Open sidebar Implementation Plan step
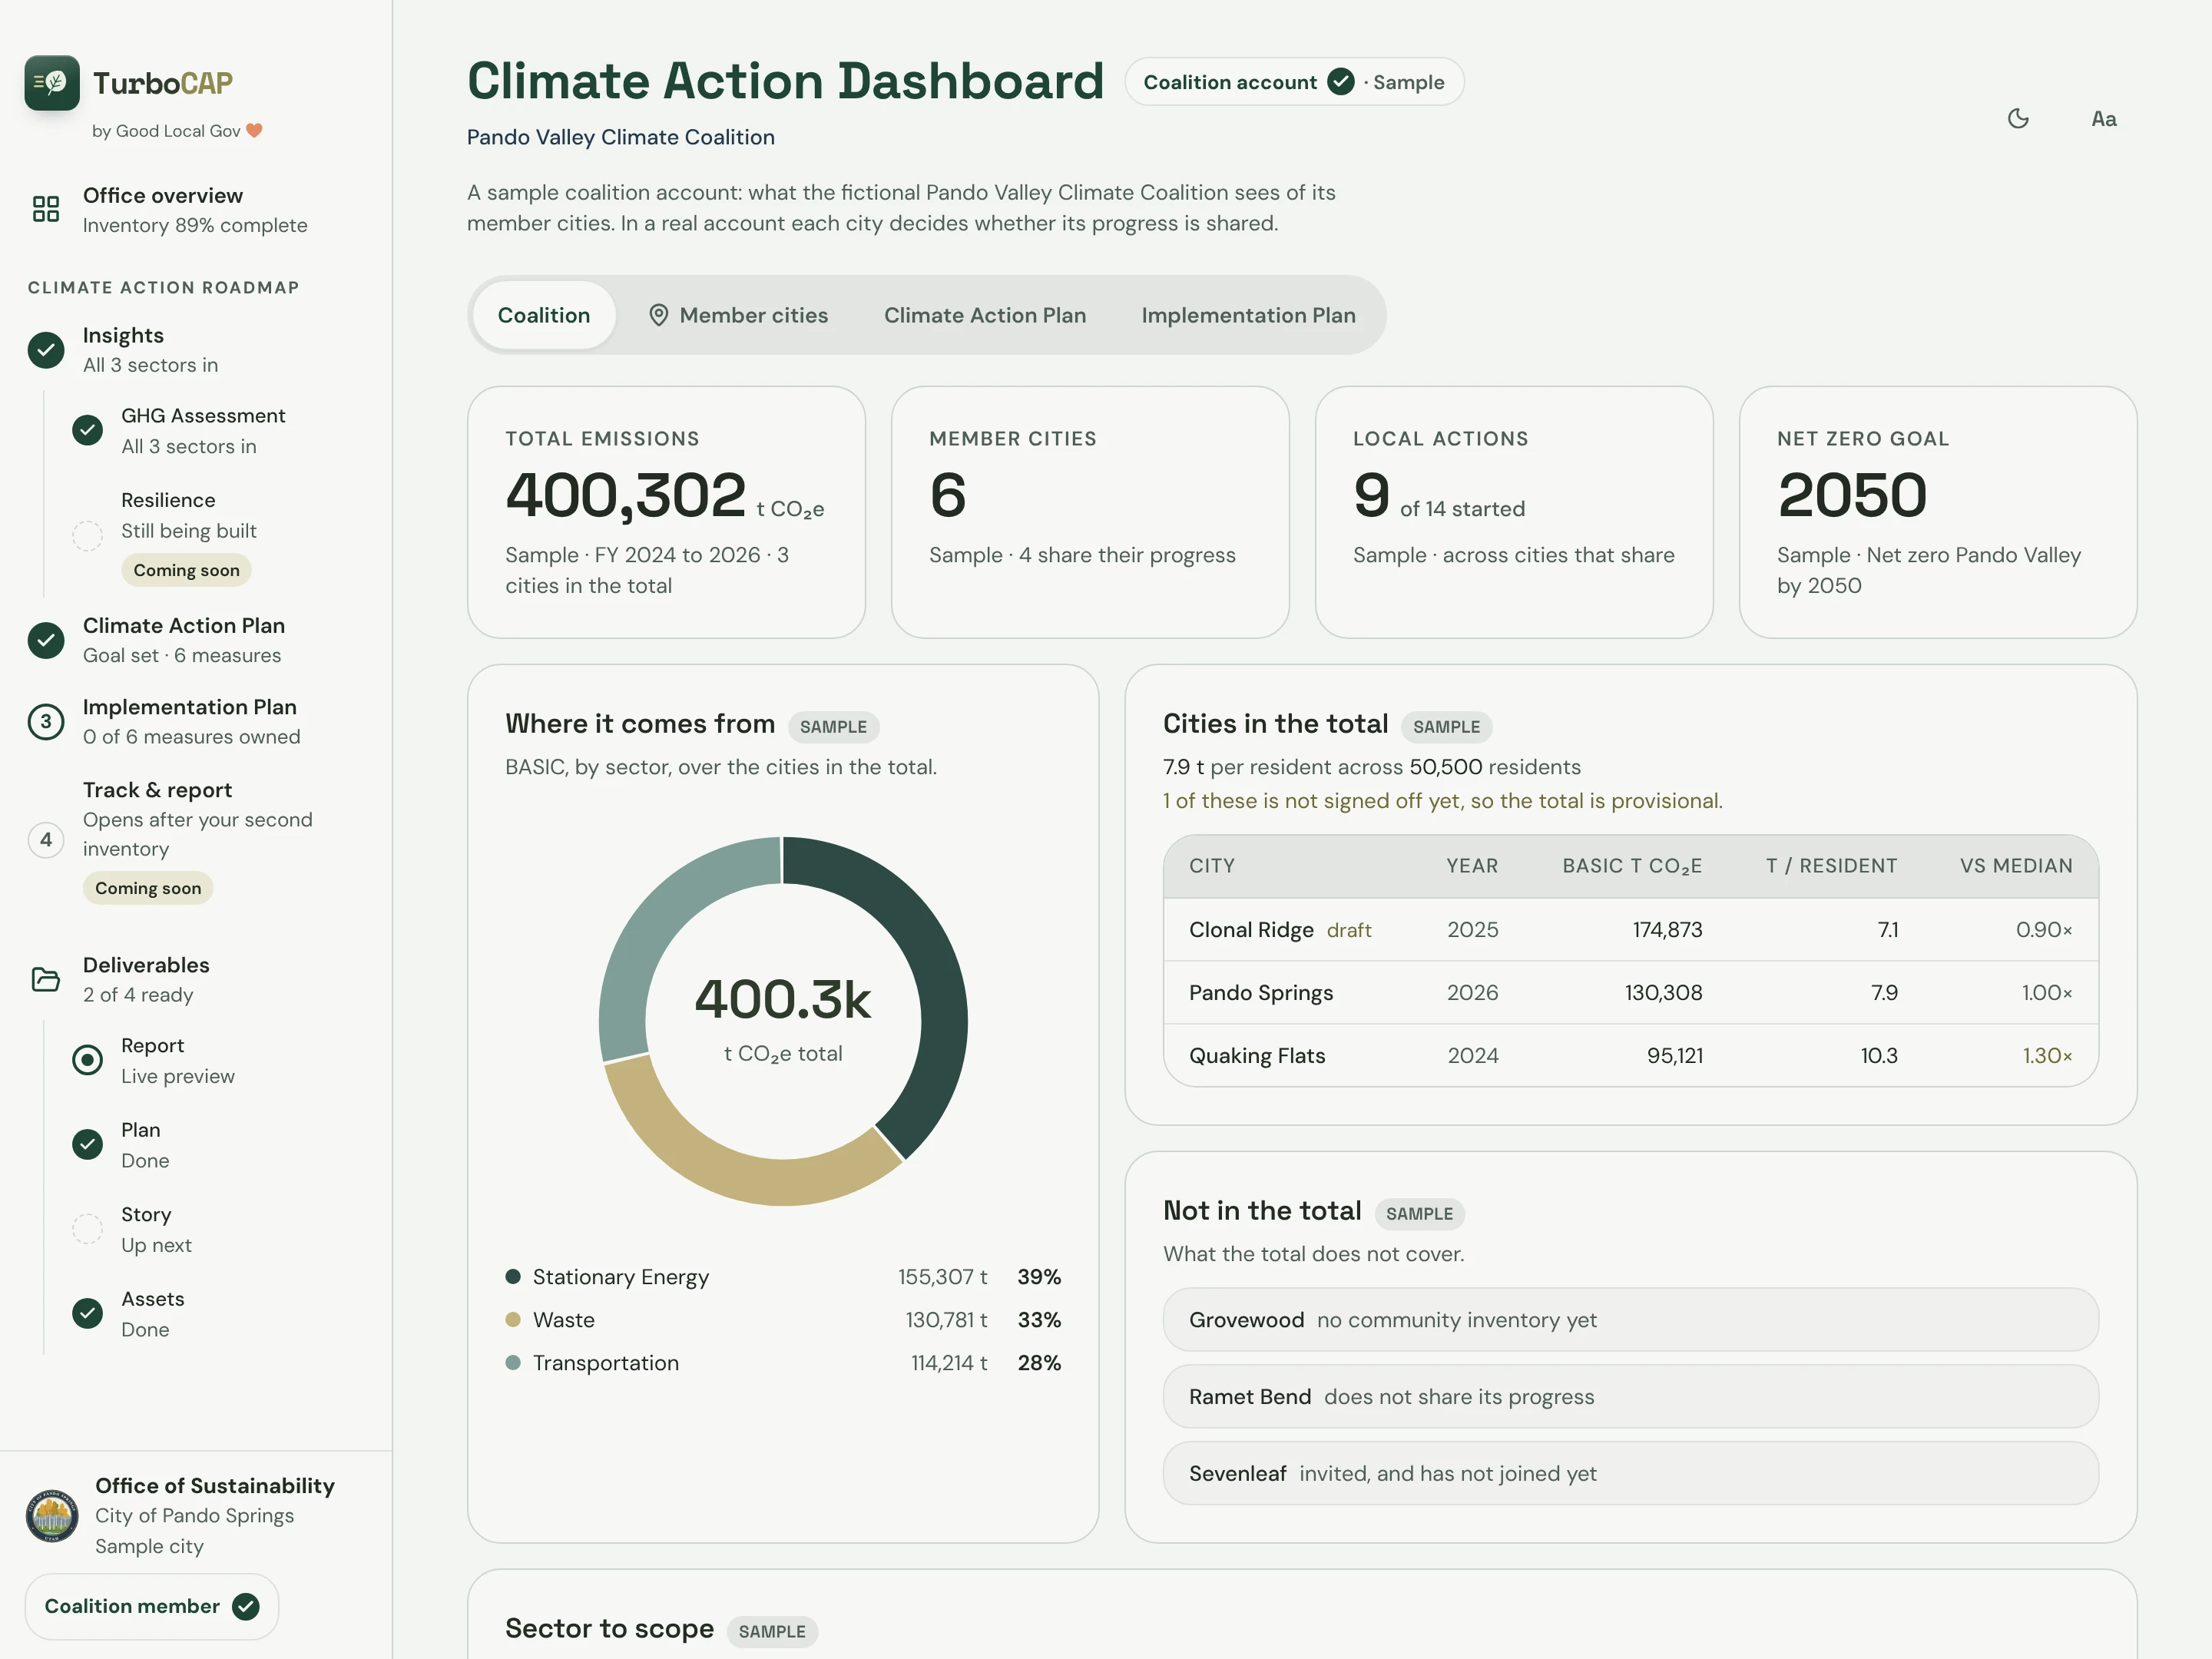Image resolution: width=2212 pixels, height=1659 pixels. pos(195,722)
